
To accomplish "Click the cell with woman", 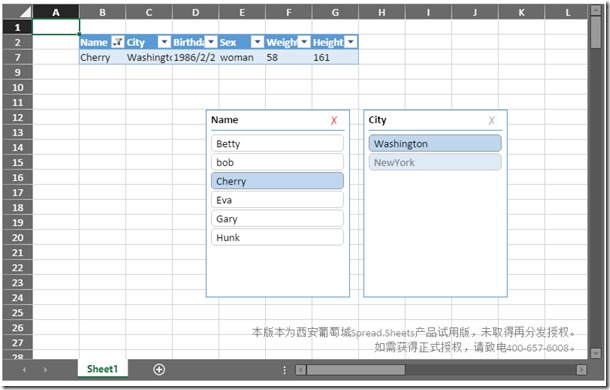I will tap(242, 57).
